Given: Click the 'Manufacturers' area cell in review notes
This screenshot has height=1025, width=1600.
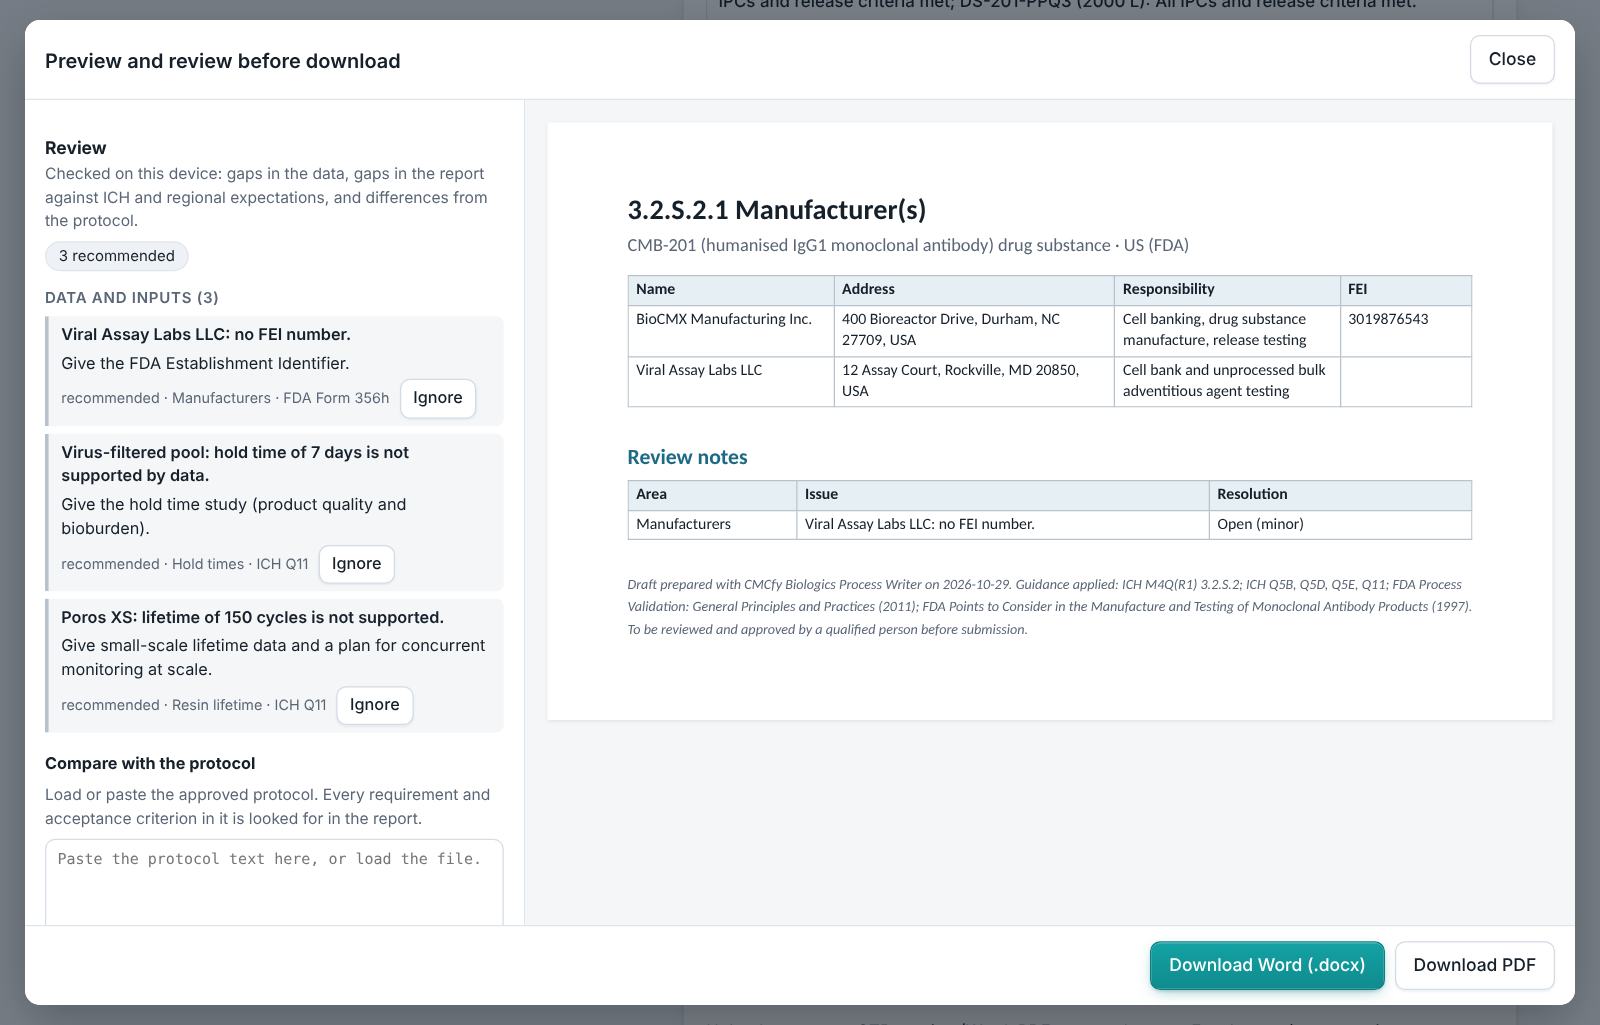Looking at the screenshot, I should [712, 524].
